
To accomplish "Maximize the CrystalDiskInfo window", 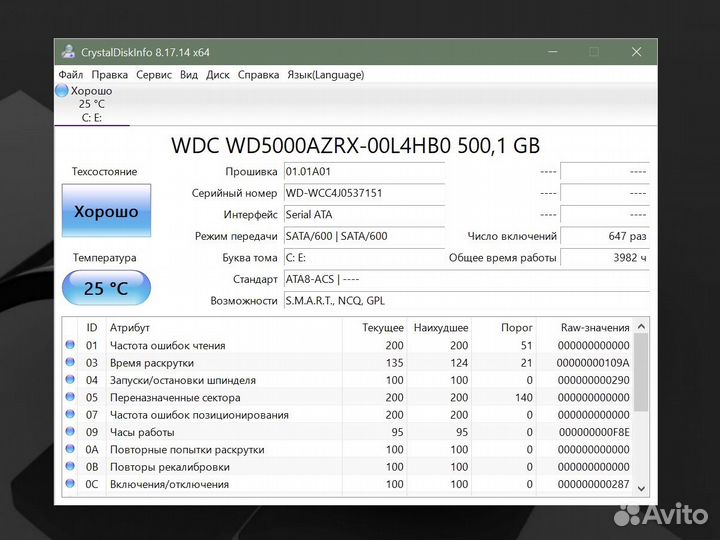I will [x=594, y=51].
